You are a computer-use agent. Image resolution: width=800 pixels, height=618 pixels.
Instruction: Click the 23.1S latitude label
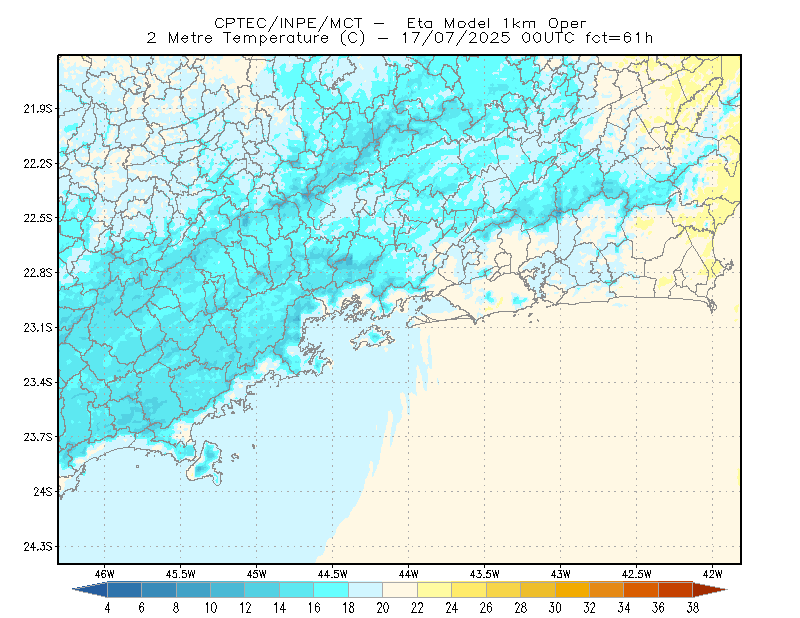(x=37, y=328)
